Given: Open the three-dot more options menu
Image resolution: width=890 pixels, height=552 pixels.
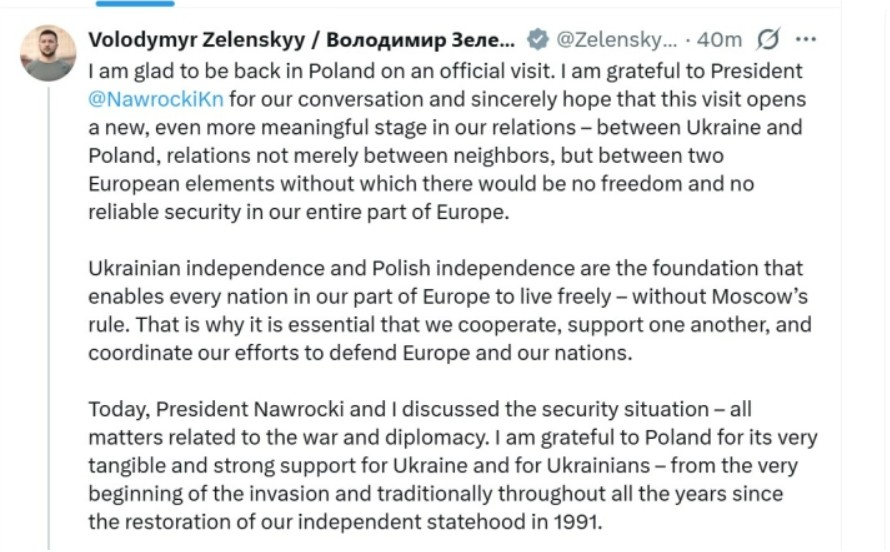Looking at the screenshot, I should click(805, 39).
